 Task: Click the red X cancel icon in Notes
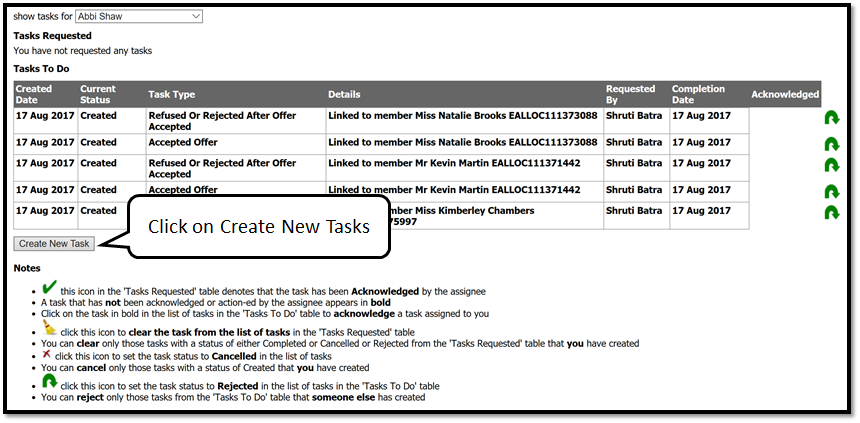pos(47,354)
